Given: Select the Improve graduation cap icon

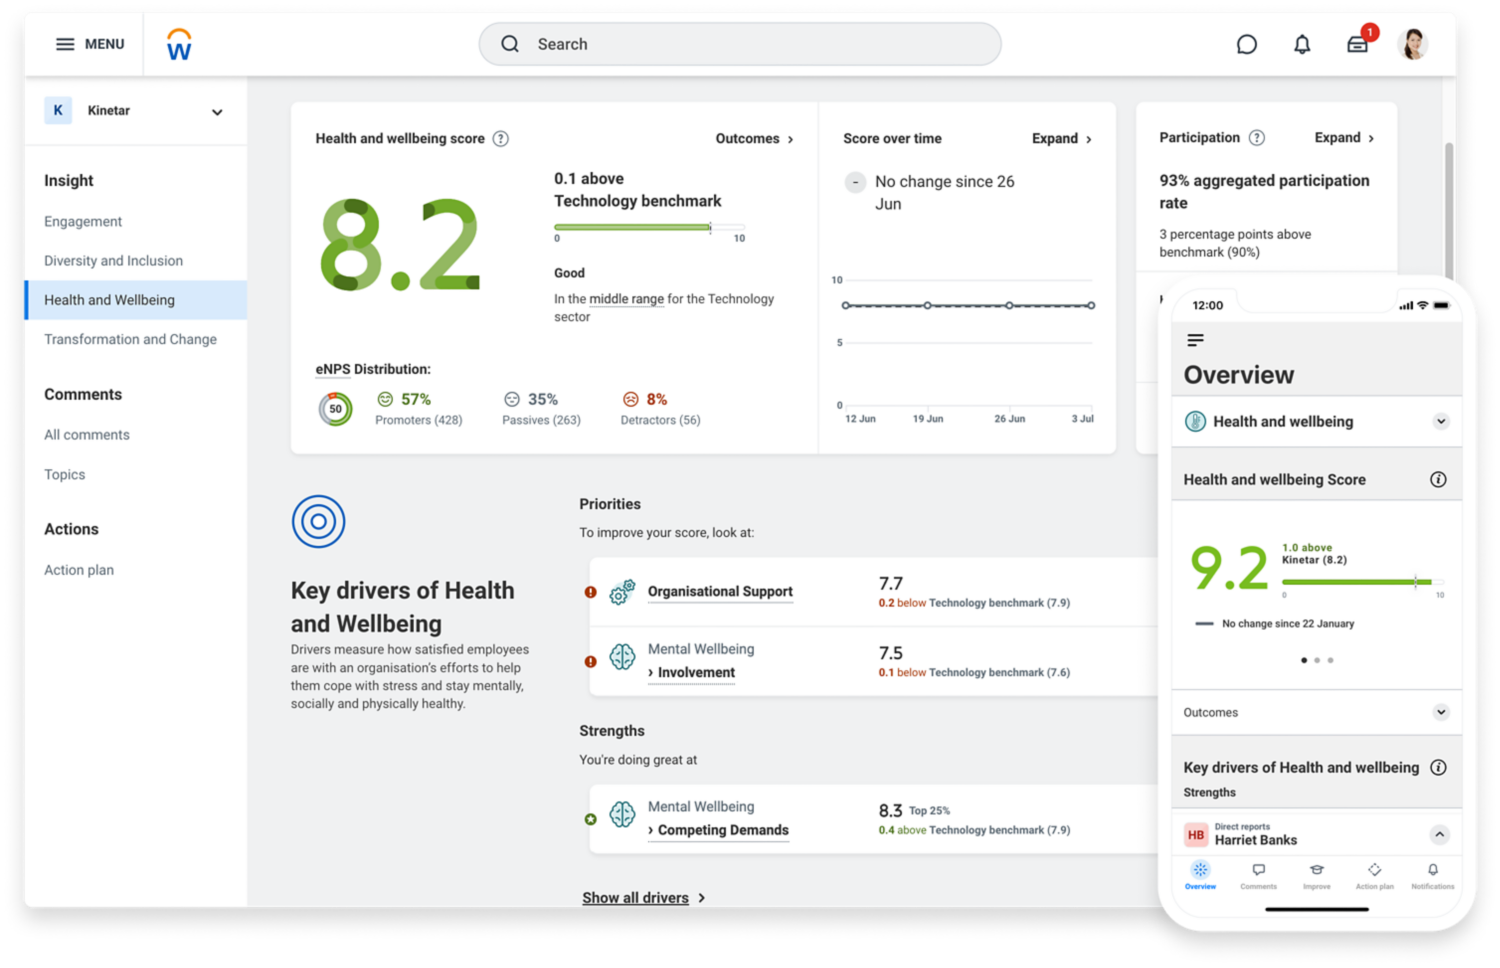Looking at the screenshot, I should click(1316, 872).
